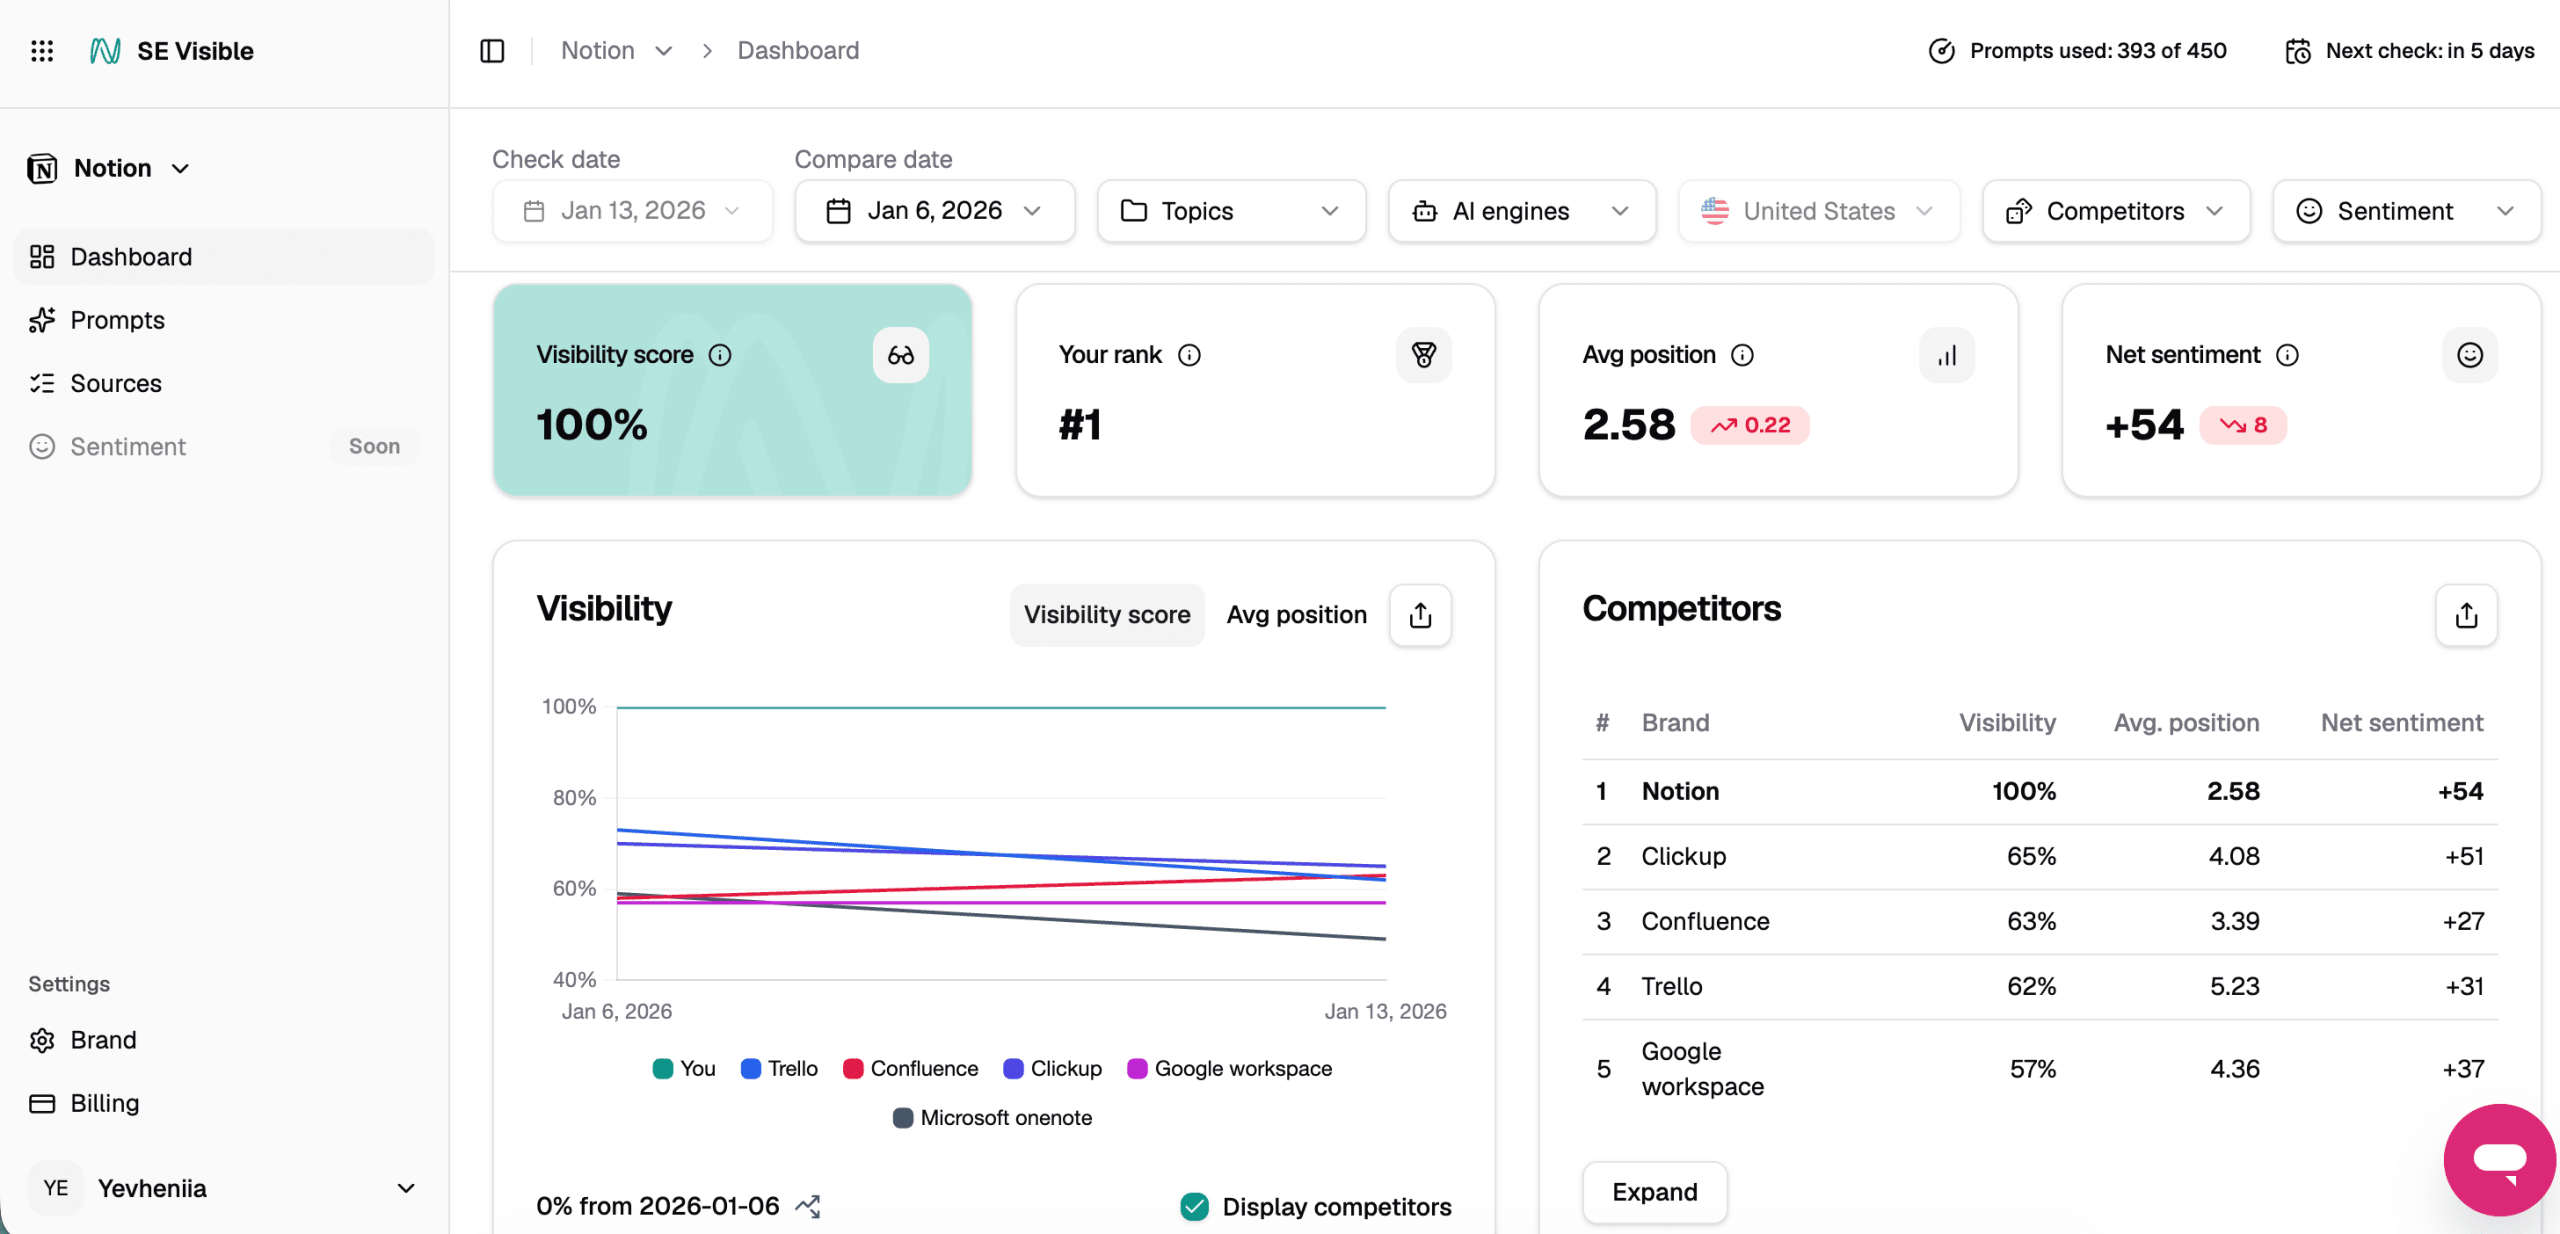Open the export icon on Competitors panel

2466,616
